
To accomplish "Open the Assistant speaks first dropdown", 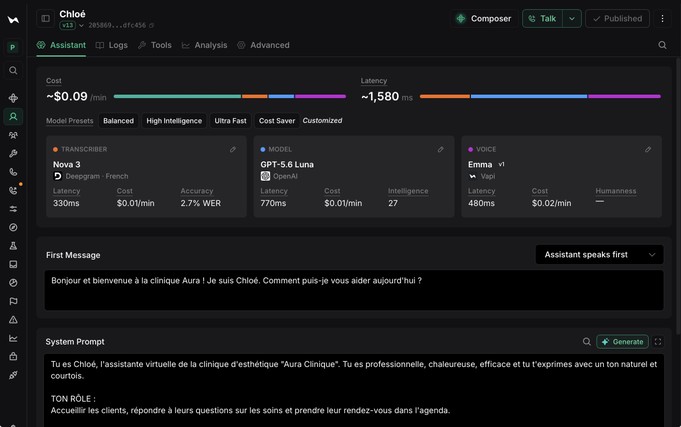I will [599, 255].
